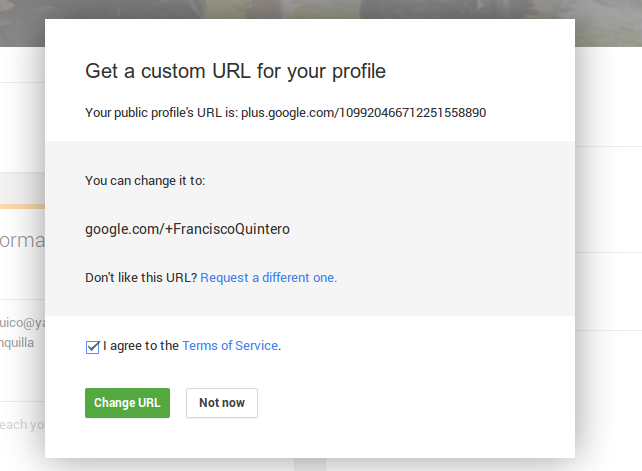
Task: Click the "Request a different one" link
Action: point(268,278)
